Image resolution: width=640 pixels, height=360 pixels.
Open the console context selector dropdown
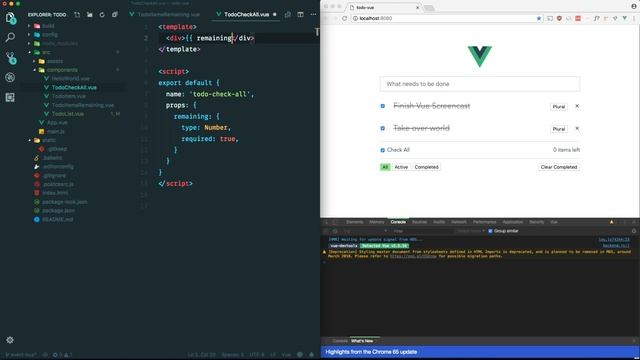(365, 231)
